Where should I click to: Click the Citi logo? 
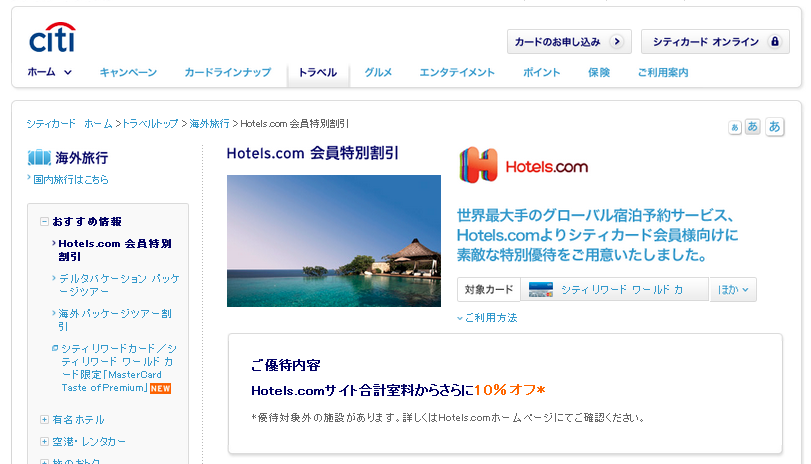(x=52, y=37)
